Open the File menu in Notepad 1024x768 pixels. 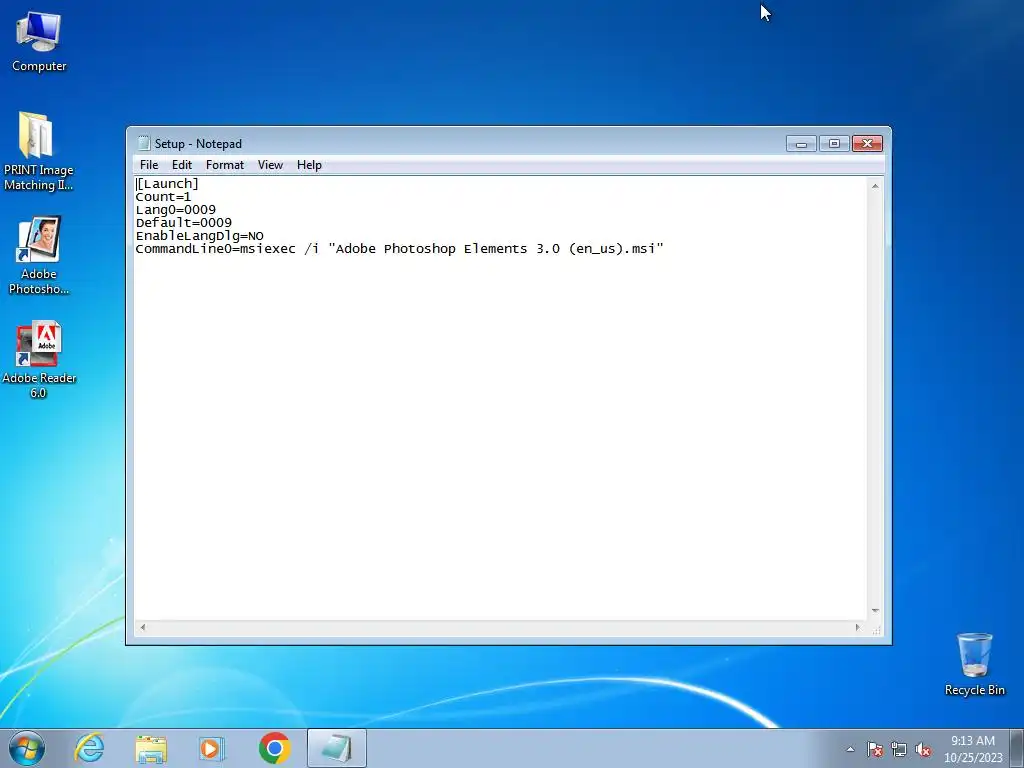coord(149,165)
